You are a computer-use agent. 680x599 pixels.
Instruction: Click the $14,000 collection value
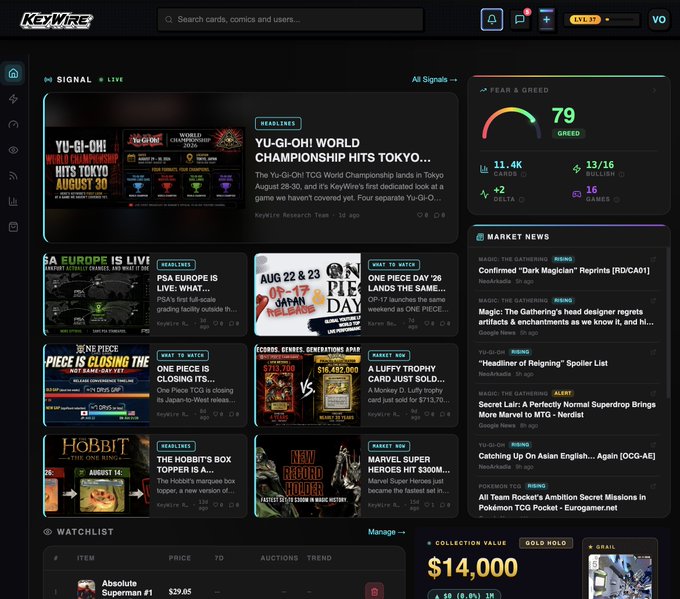(473, 568)
